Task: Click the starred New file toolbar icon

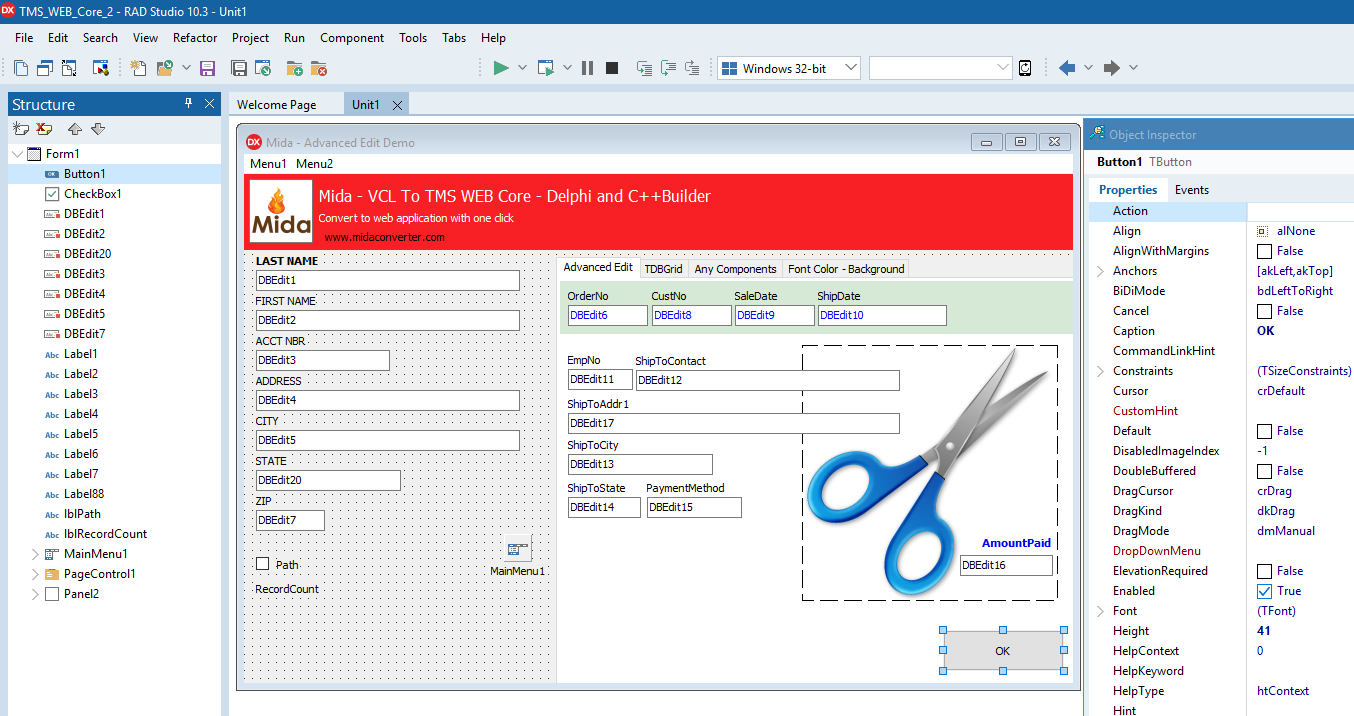Action: (x=139, y=68)
